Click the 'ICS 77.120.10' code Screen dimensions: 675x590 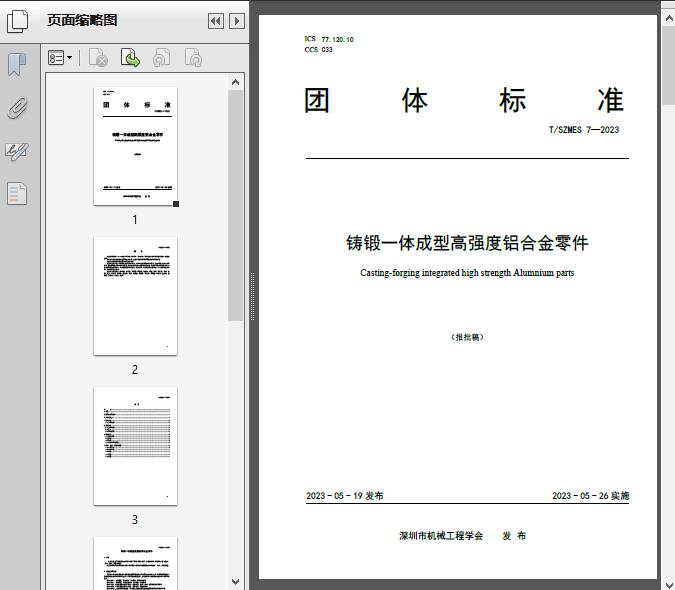[x=329, y=39]
